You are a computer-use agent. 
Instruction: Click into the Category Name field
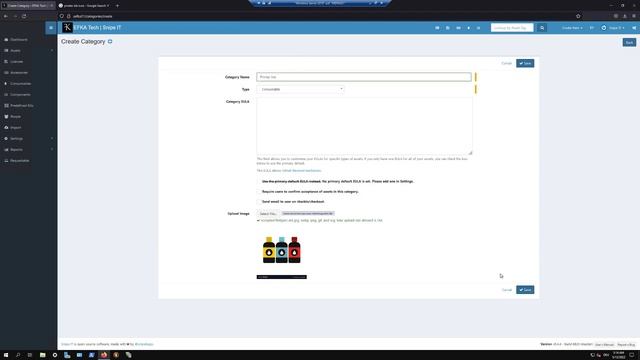click(x=364, y=77)
